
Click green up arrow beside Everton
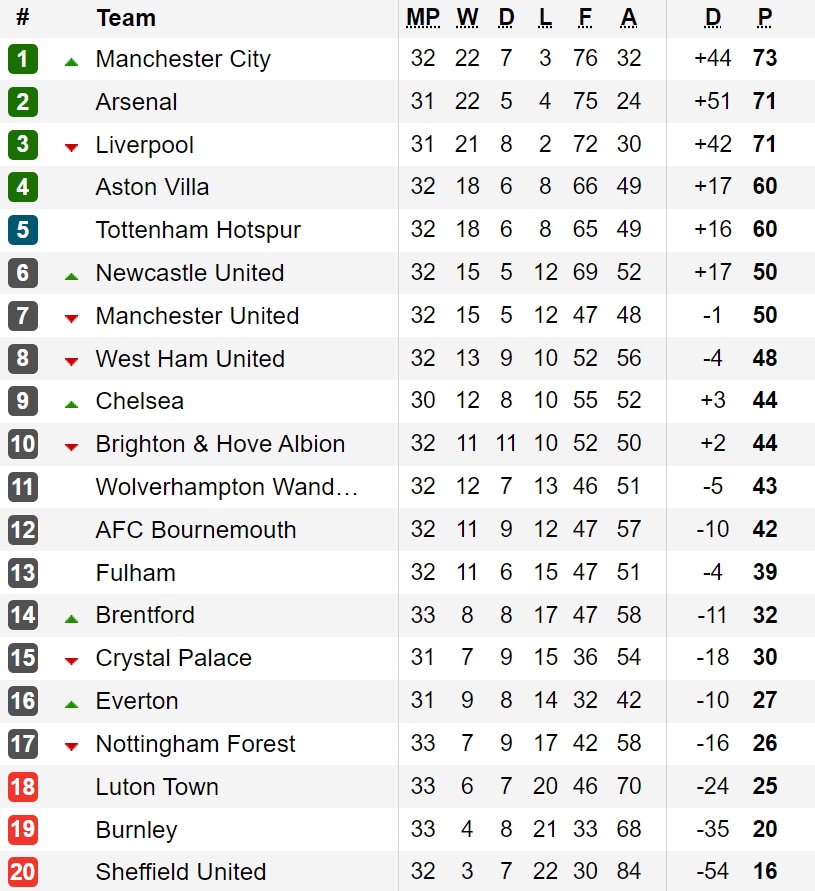point(71,705)
